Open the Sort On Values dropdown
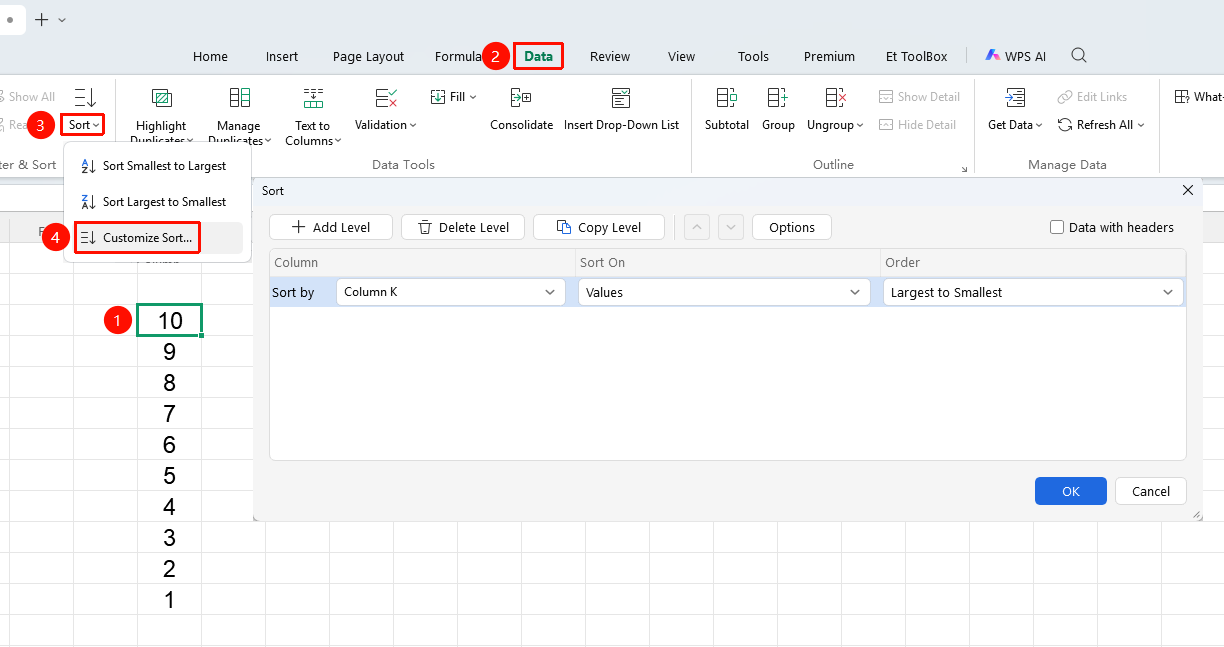The image size is (1224, 647). 724,292
